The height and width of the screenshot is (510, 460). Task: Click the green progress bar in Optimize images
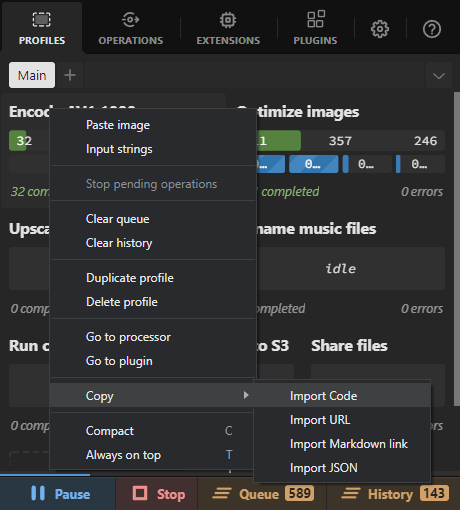278,141
